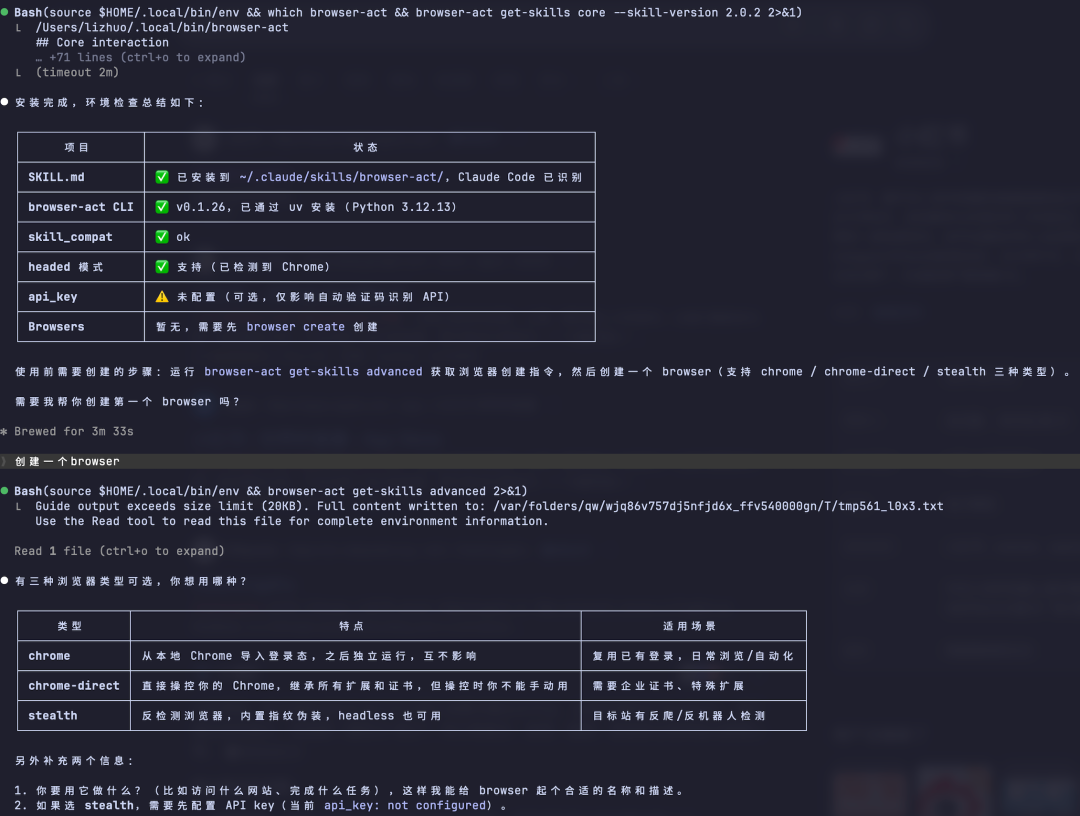Click the tmp561_l0x3.txt file path
This screenshot has height=816, width=1080.
click(x=718, y=506)
